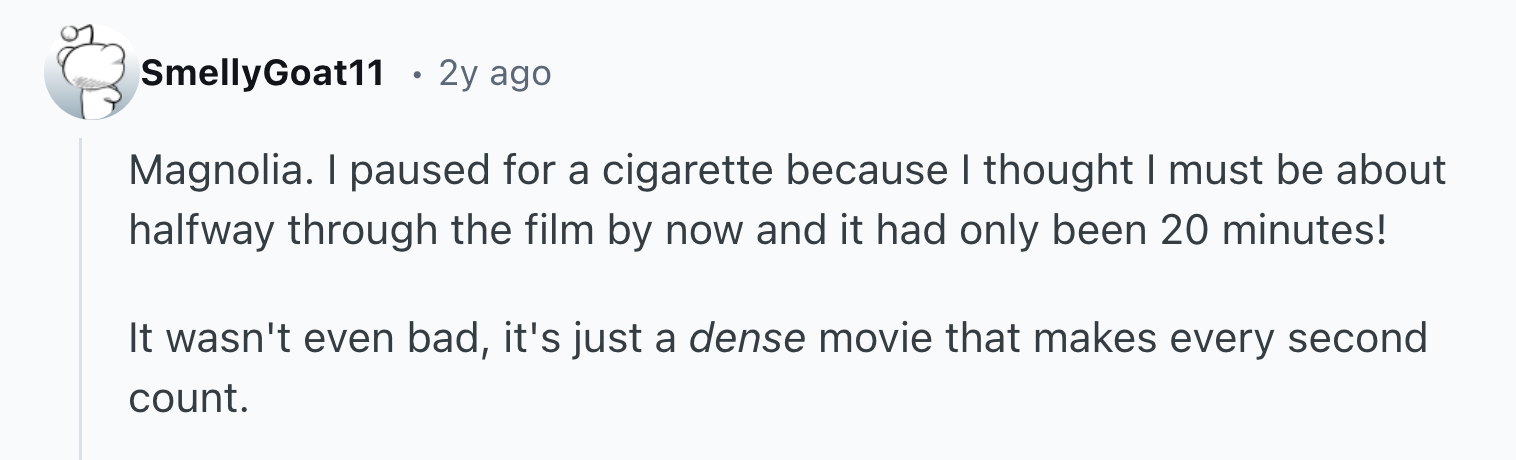Click the "2y ago" comment timestamp
This screenshot has height=460, width=1516.
pos(494,73)
